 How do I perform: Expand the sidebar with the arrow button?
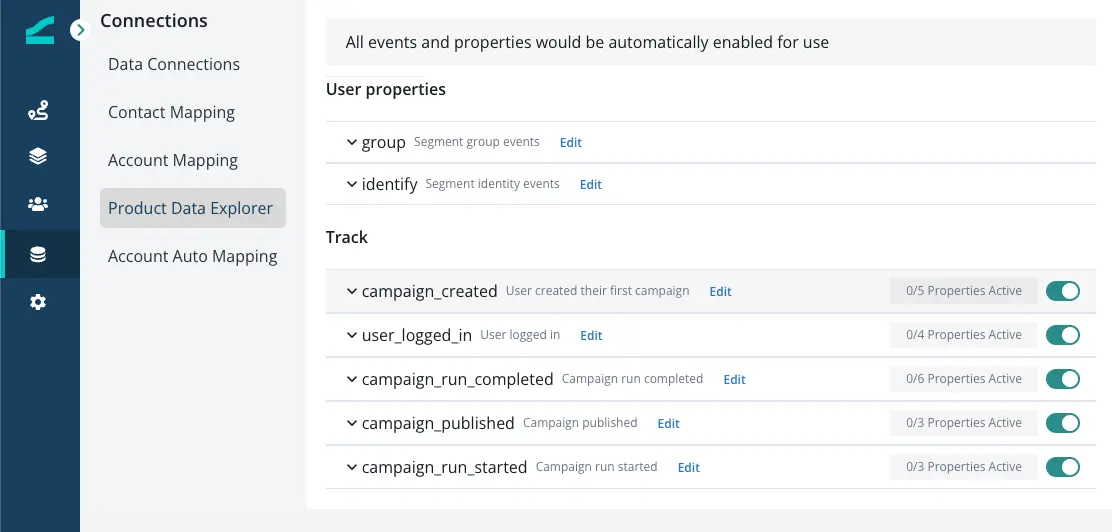(81, 30)
